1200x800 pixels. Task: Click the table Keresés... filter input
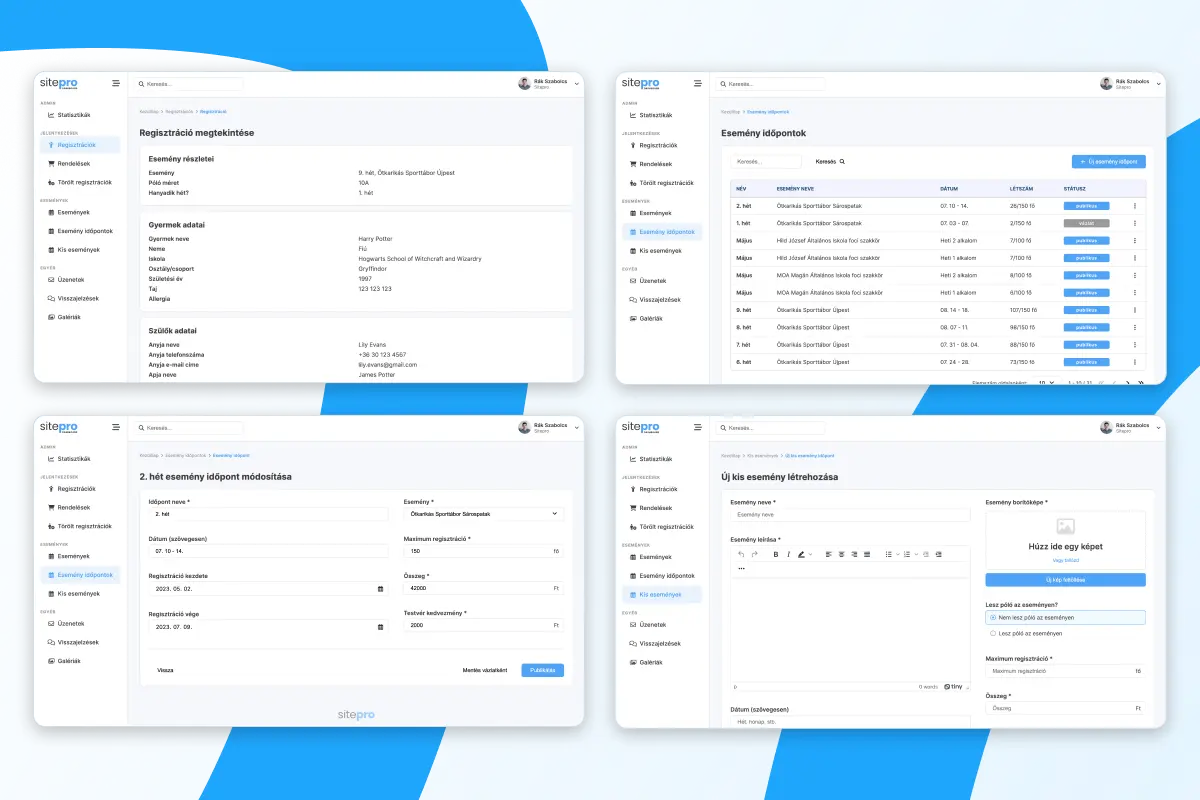766,161
